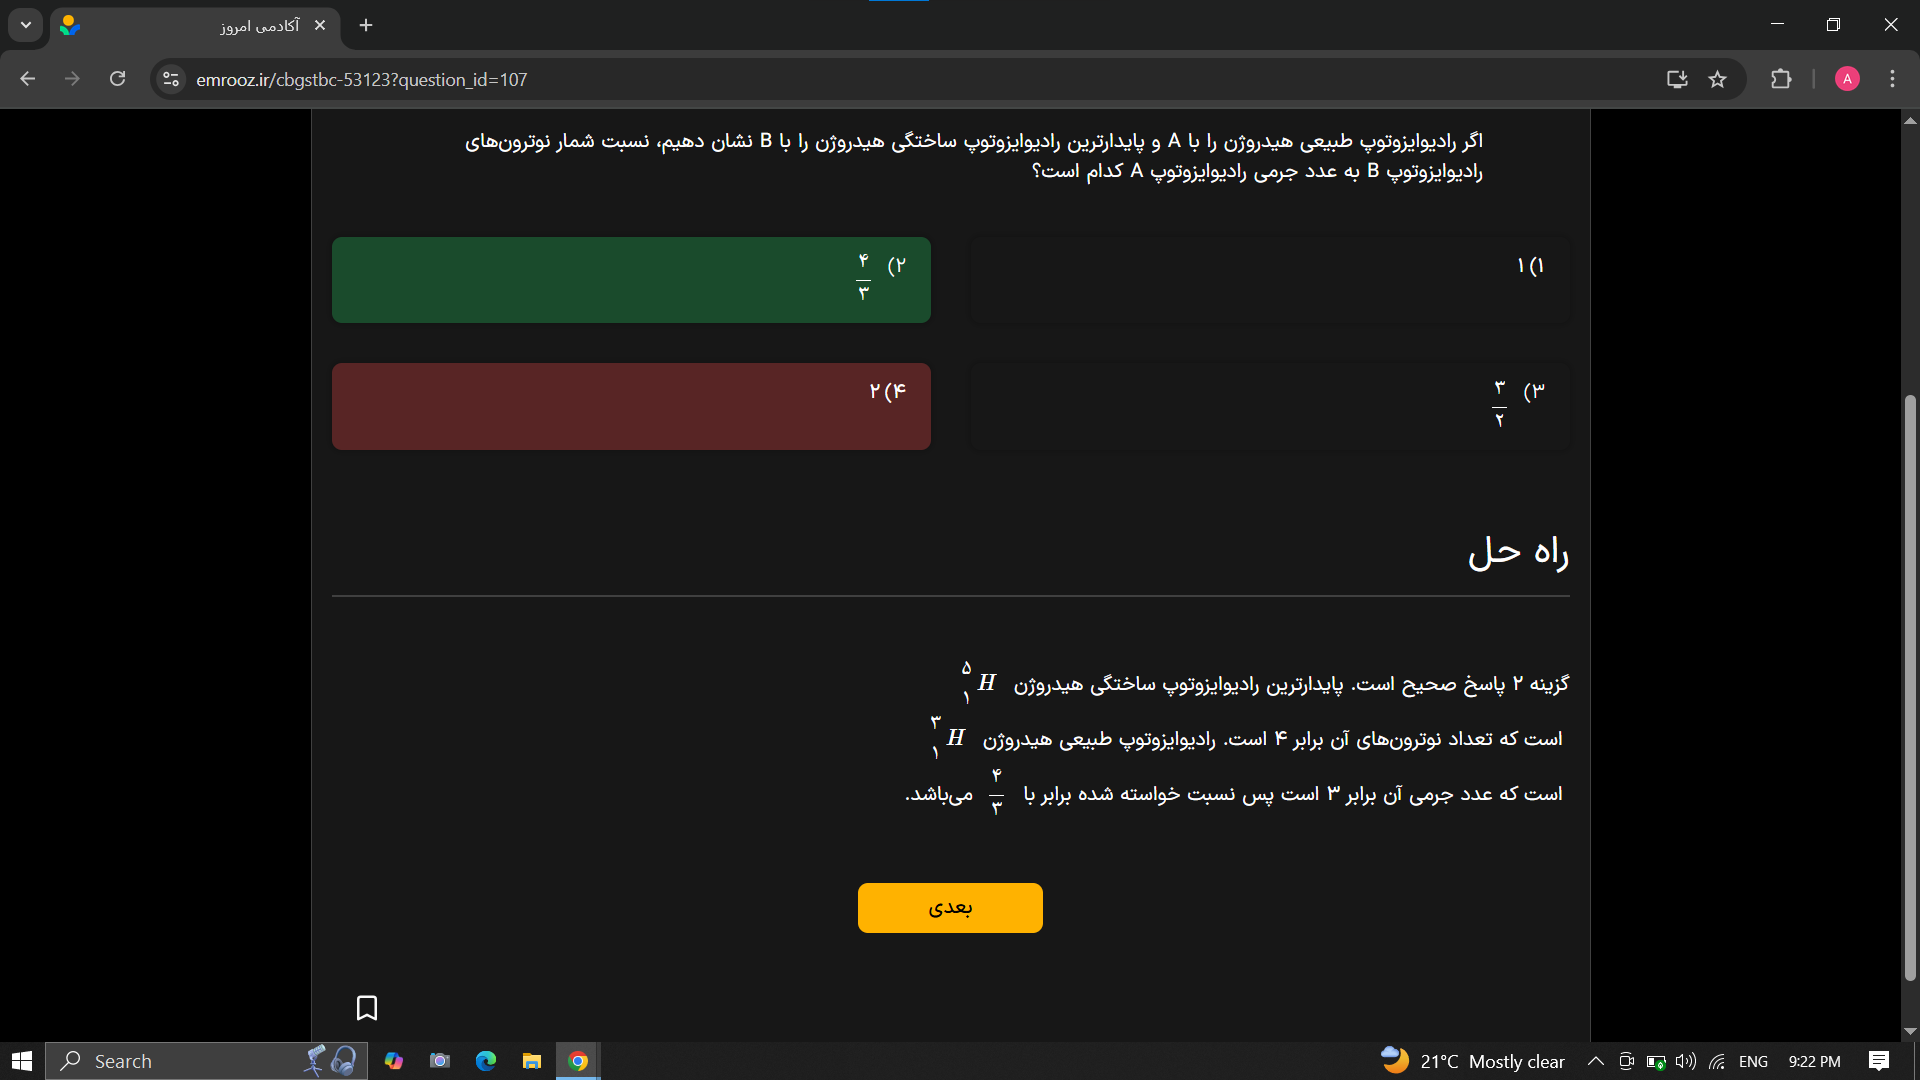Show hidden system tray icons chevron
The height and width of the screenshot is (1080, 1920).
click(1596, 1061)
